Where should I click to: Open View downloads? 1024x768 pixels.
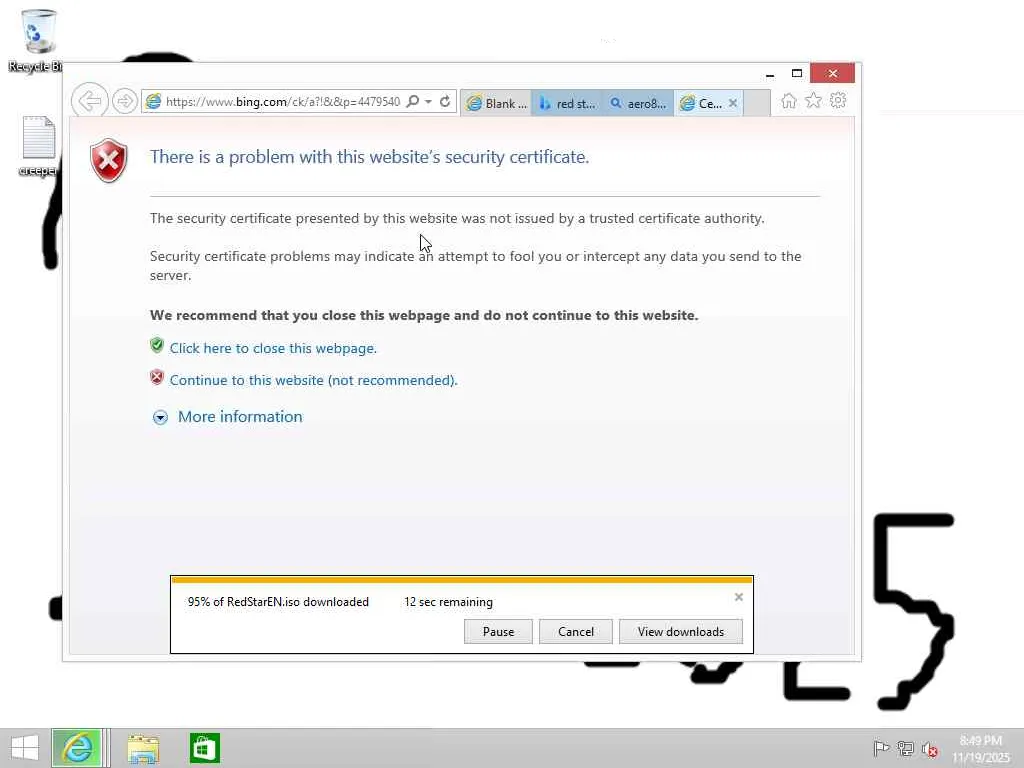click(680, 632)
